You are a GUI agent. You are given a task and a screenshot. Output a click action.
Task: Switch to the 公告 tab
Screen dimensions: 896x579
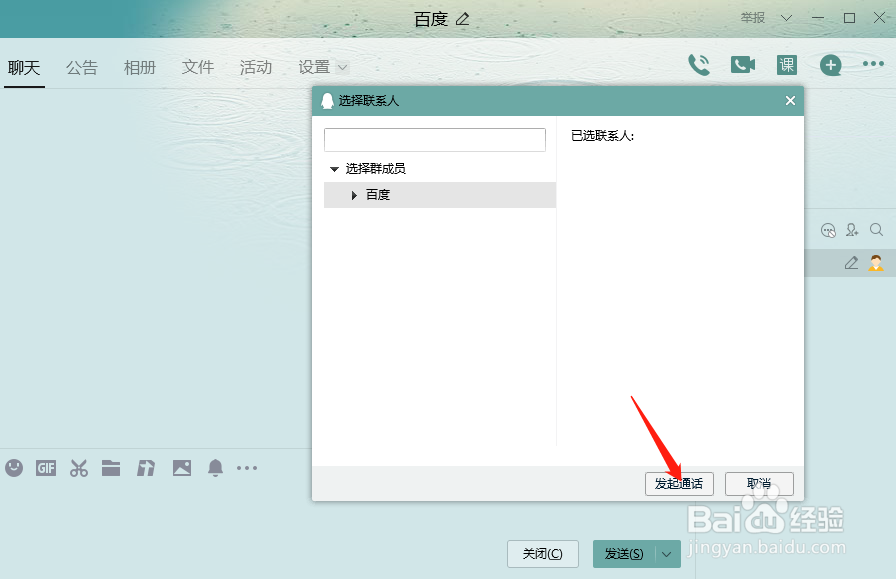(x=82, y=67)
